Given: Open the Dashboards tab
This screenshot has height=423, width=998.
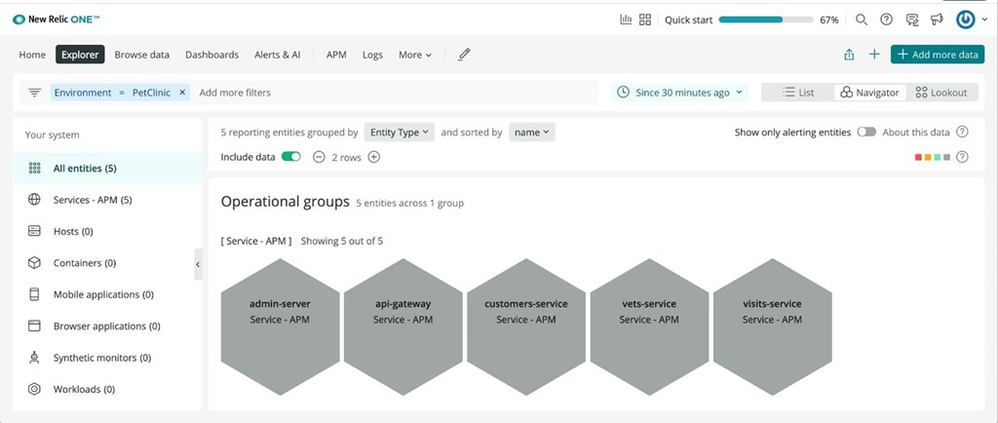Looking at the screenshot, I should 212,55.
